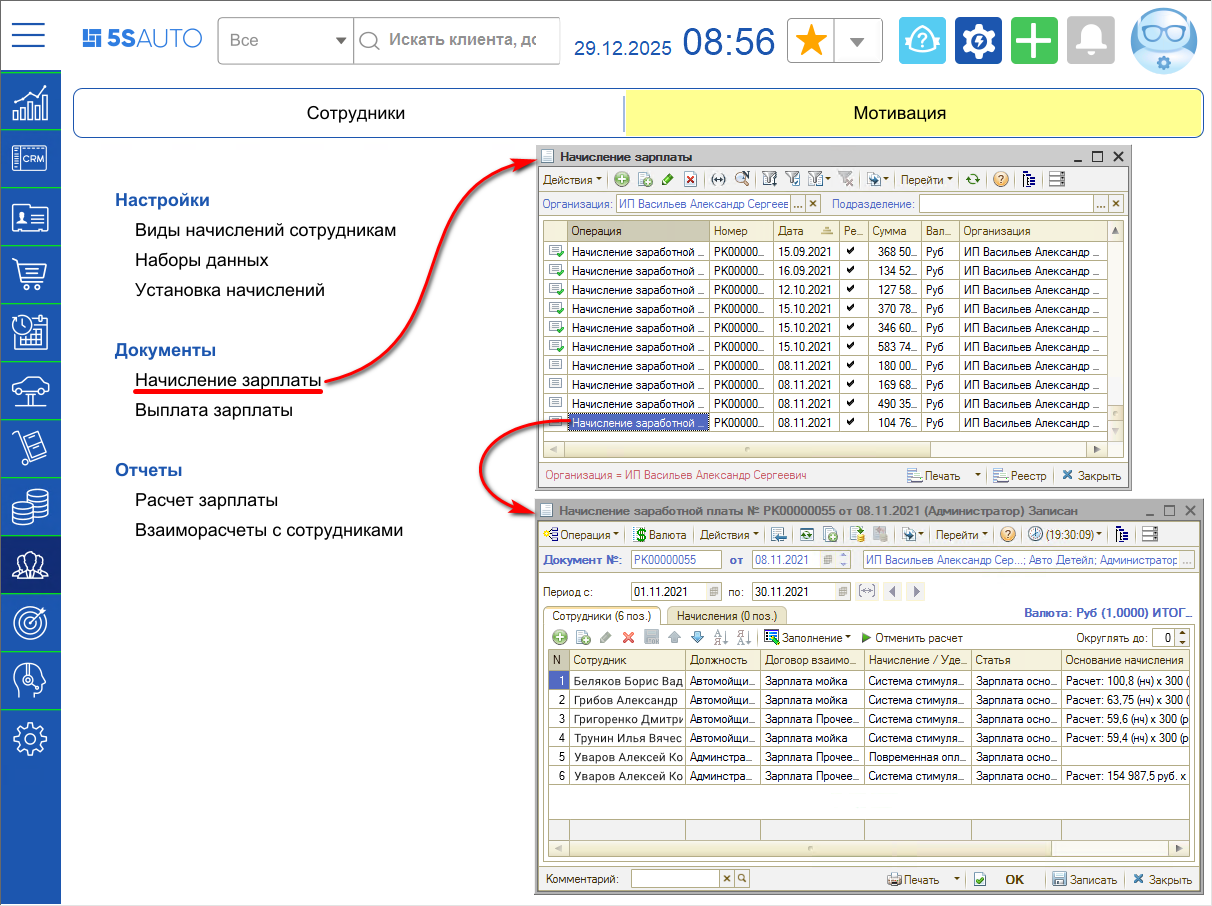Click the green plus add button
The width and height of the screenshot is (1212, 906).
[1034, 41]
